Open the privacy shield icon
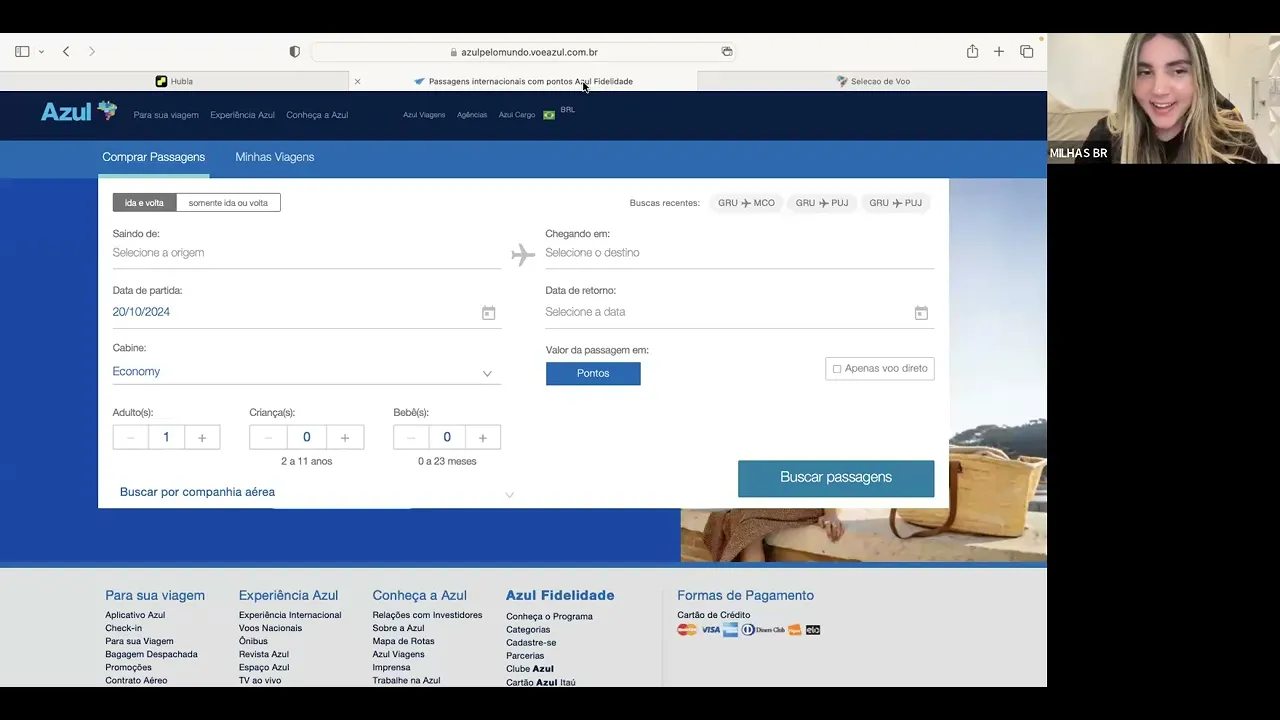The width and height of the screenshot is (1280, 720). pyautogui.click(x=294, y=51)
